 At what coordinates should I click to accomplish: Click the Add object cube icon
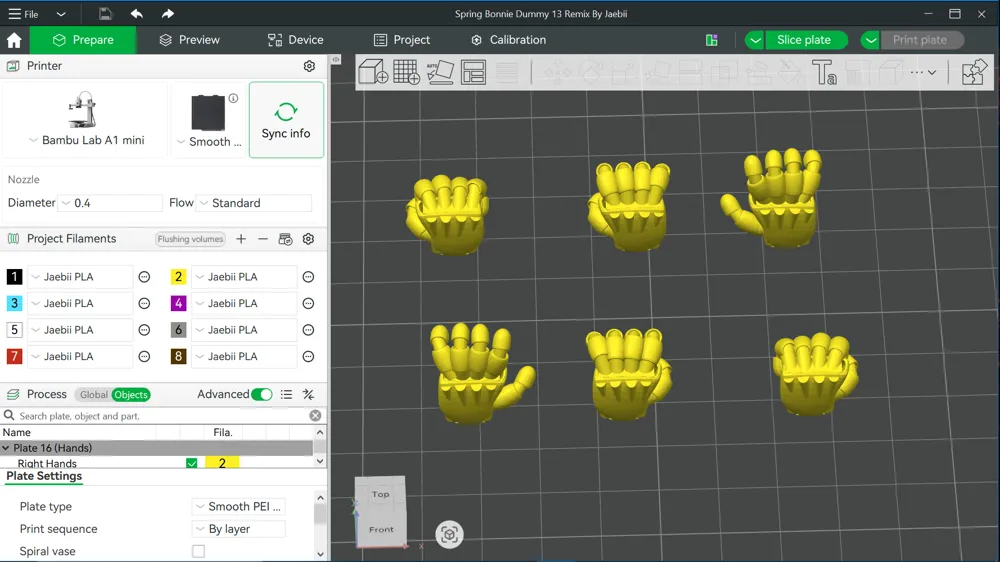click(x=373, y=71)
